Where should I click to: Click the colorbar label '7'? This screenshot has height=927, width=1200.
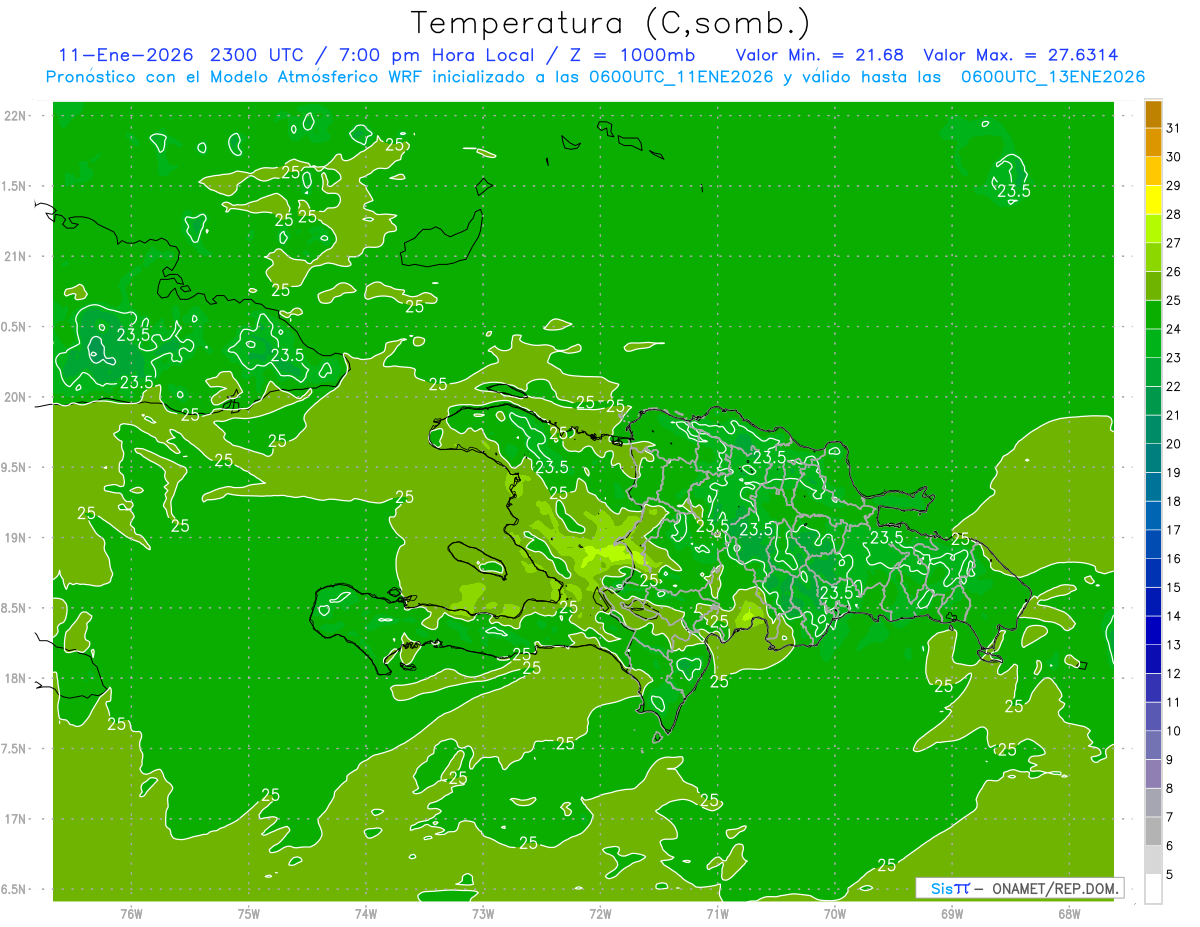(1171, 818)
